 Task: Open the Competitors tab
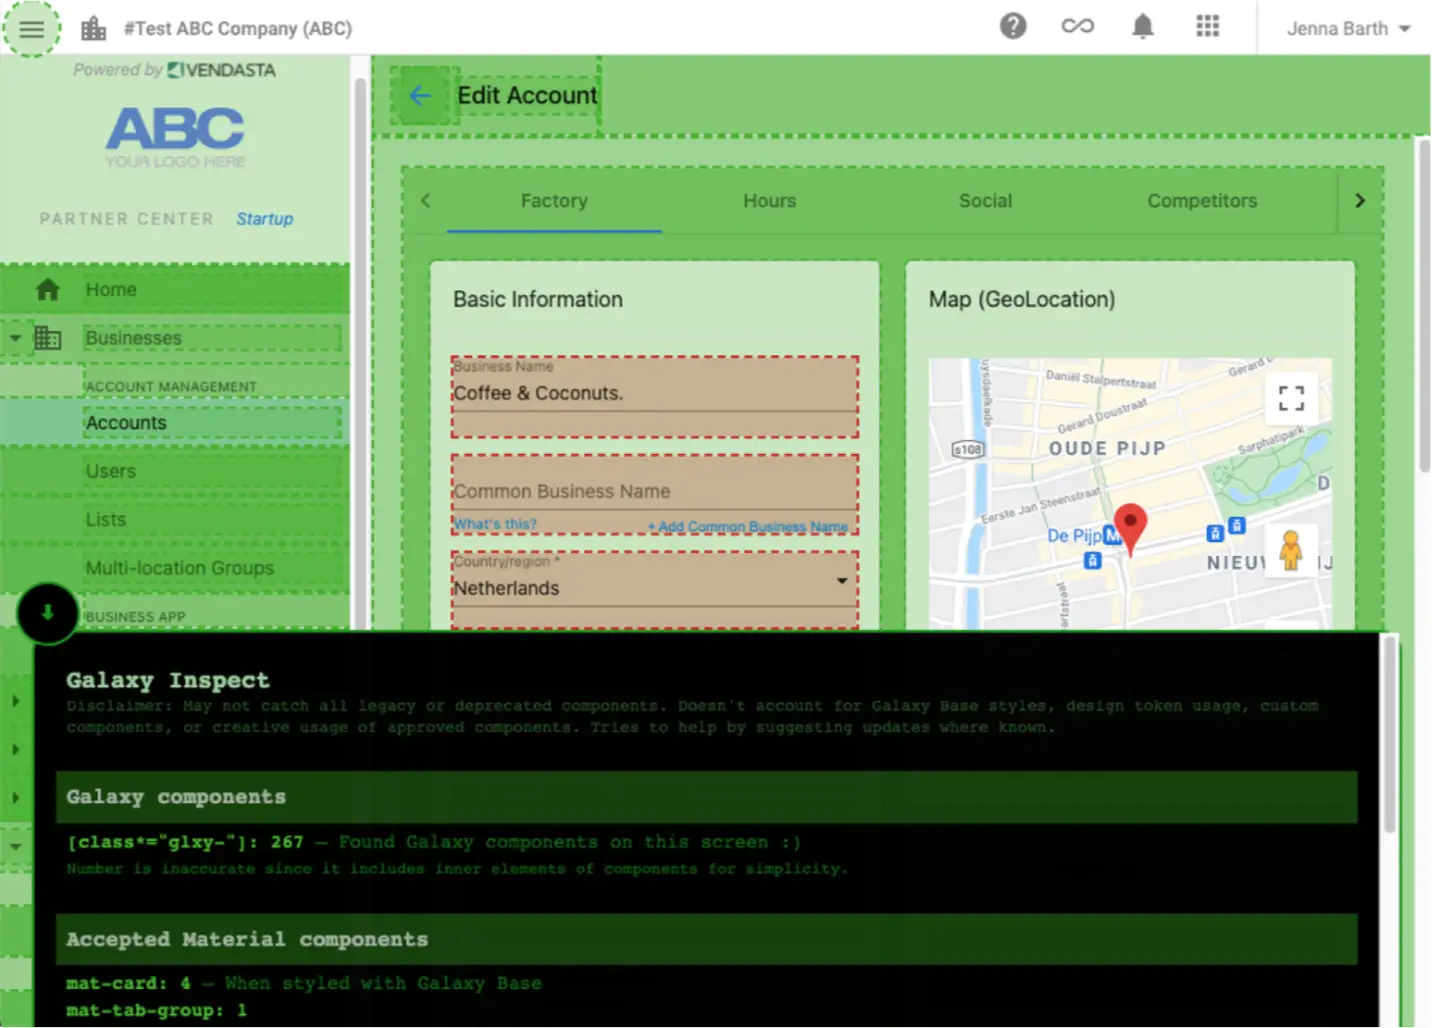(x=1201, y=200)
